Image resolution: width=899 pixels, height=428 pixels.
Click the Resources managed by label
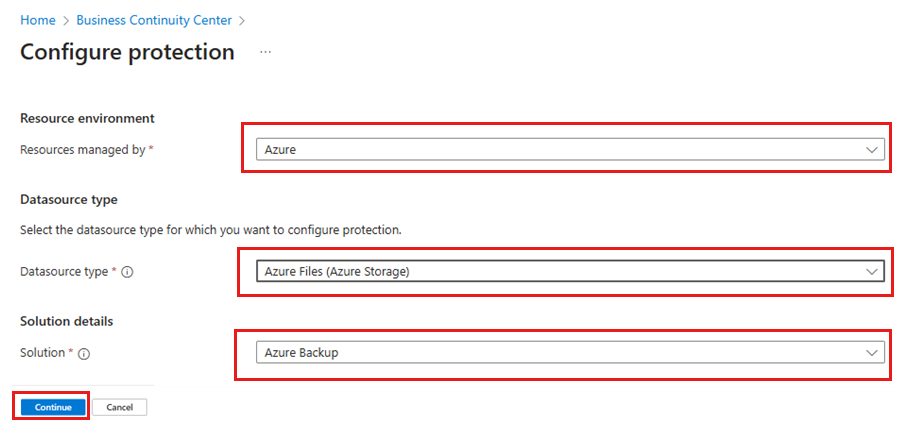pyautogui.click(x=83, y=150)
